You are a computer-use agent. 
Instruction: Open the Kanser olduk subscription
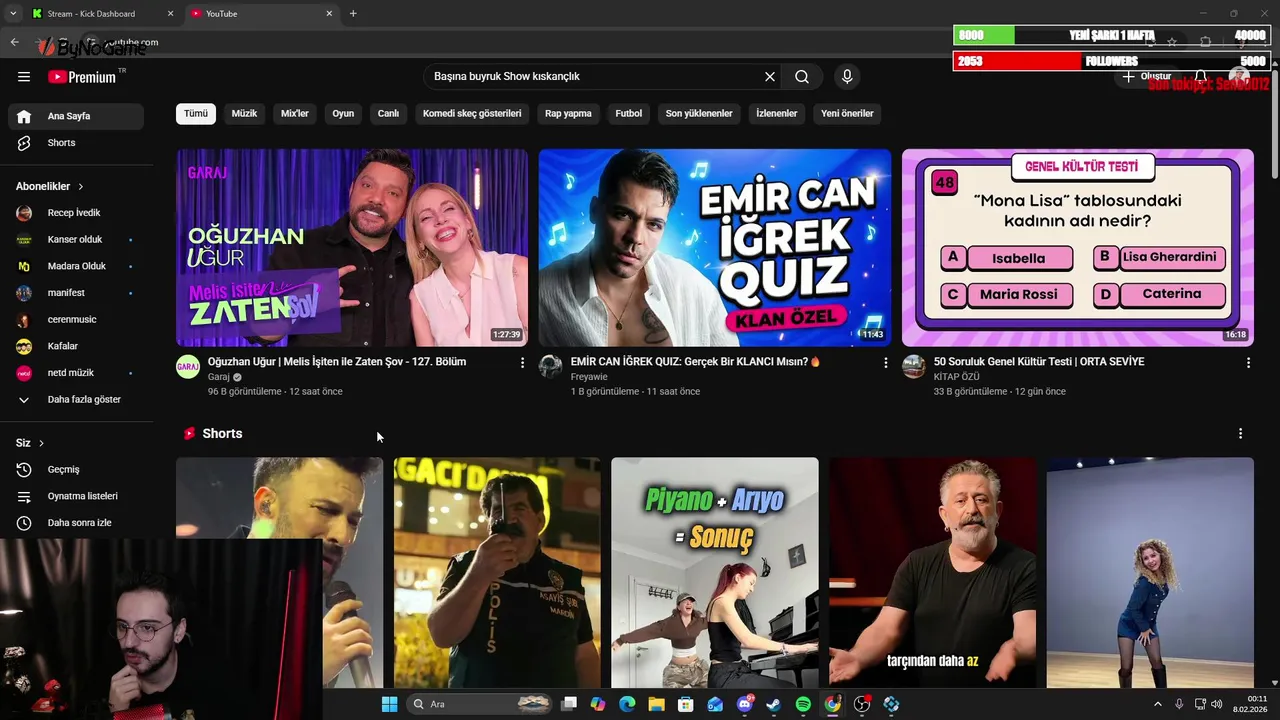[x=76, y=240]
